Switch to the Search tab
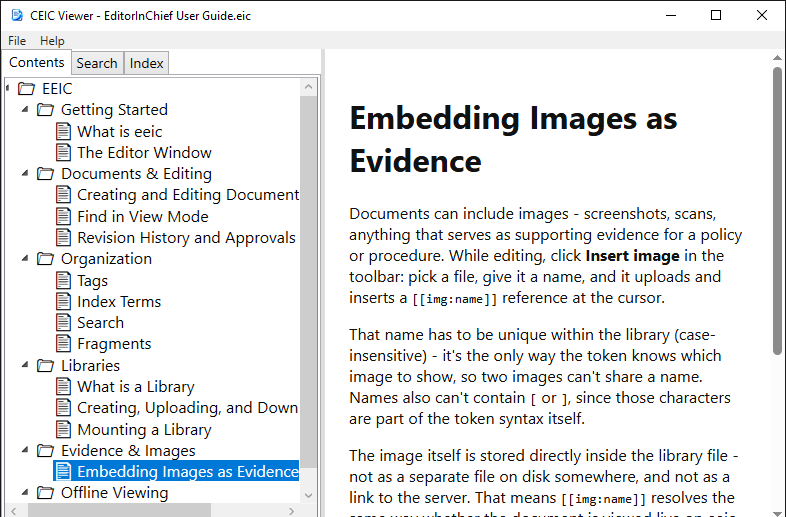 97,63
